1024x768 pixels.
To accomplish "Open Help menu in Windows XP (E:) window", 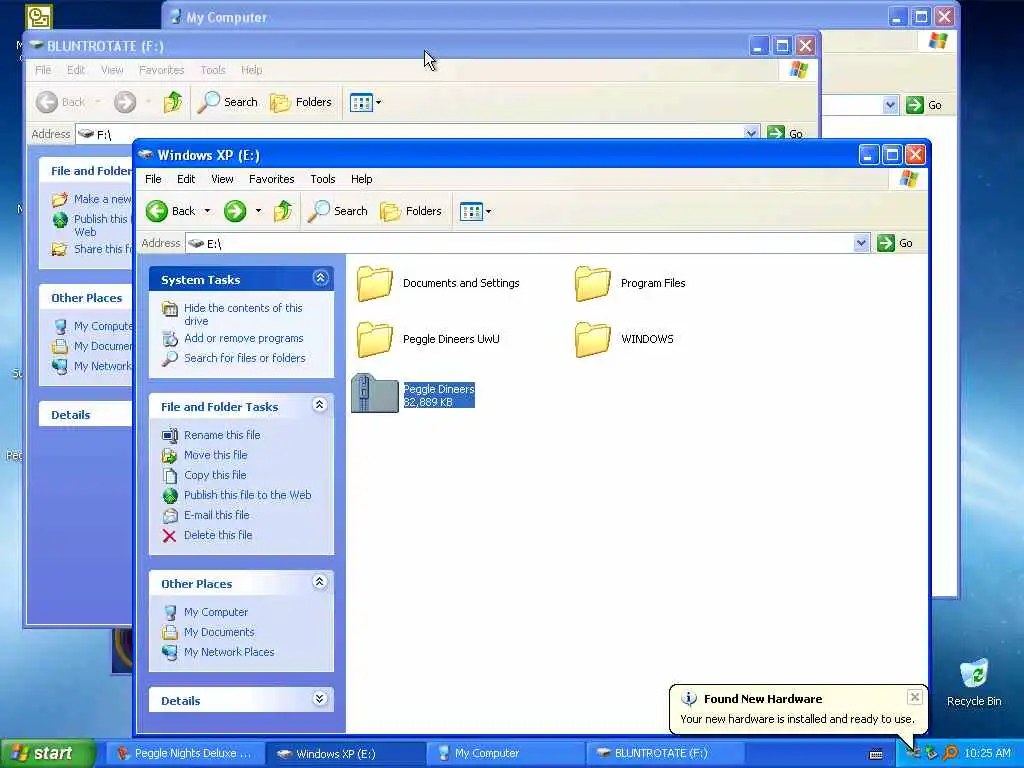I will coord(361,179).
